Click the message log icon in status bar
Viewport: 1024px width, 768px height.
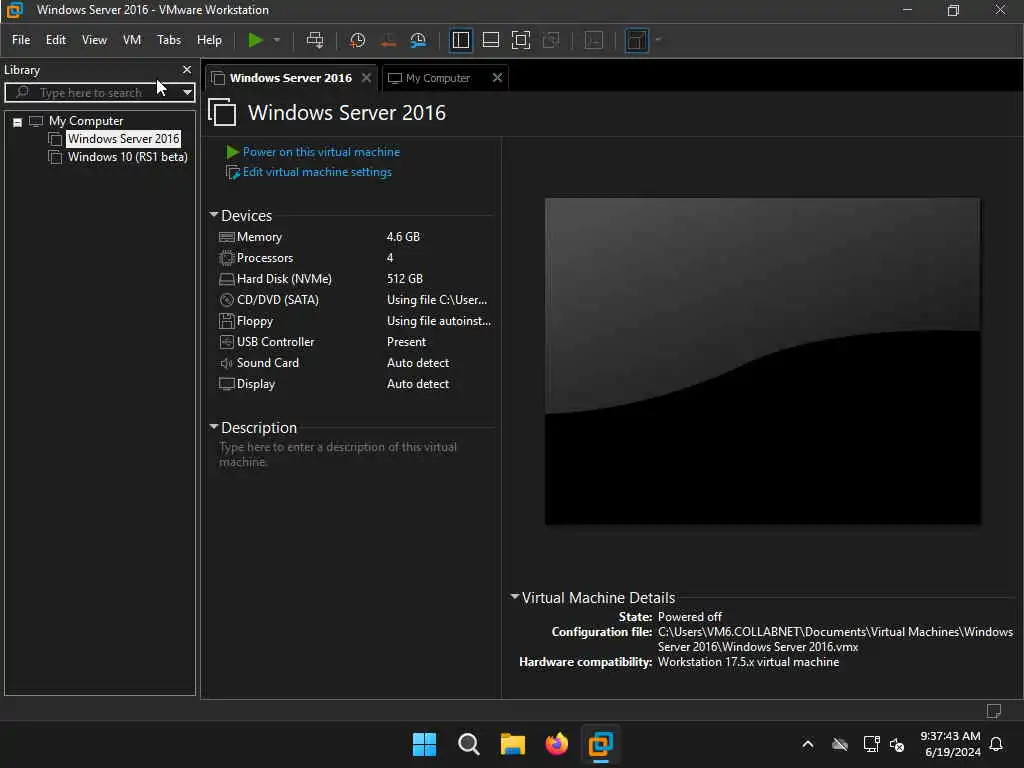pos(994,711)
